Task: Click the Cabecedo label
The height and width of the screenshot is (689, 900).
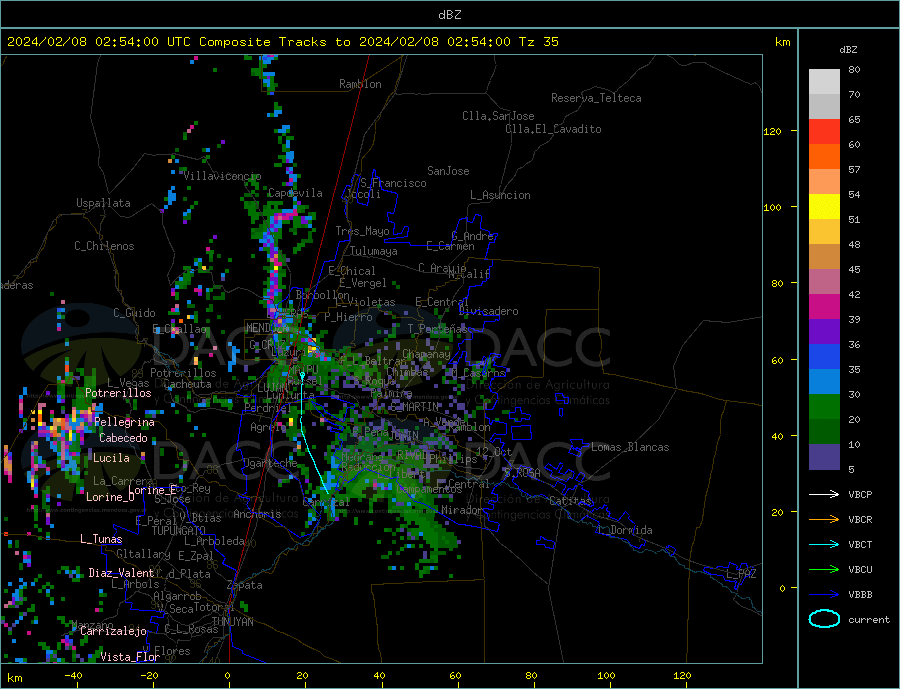Action: click(x=123, y=438)
